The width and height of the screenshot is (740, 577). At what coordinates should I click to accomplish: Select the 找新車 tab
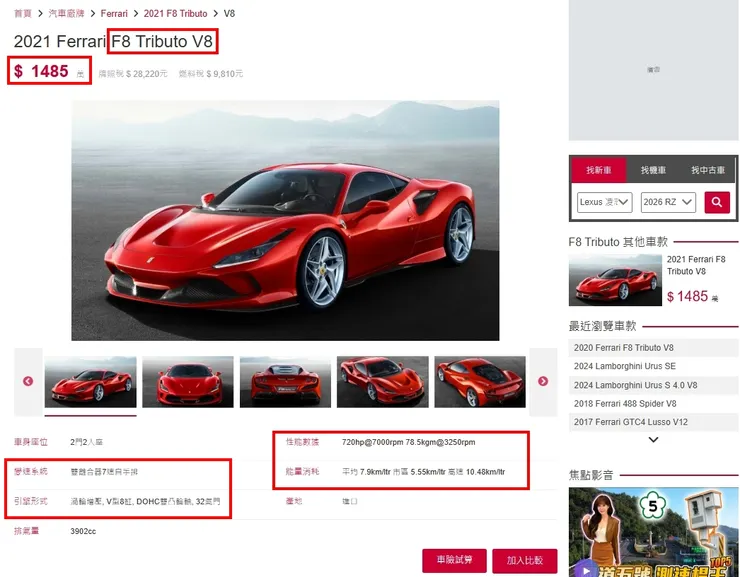[x=598, y=170]
